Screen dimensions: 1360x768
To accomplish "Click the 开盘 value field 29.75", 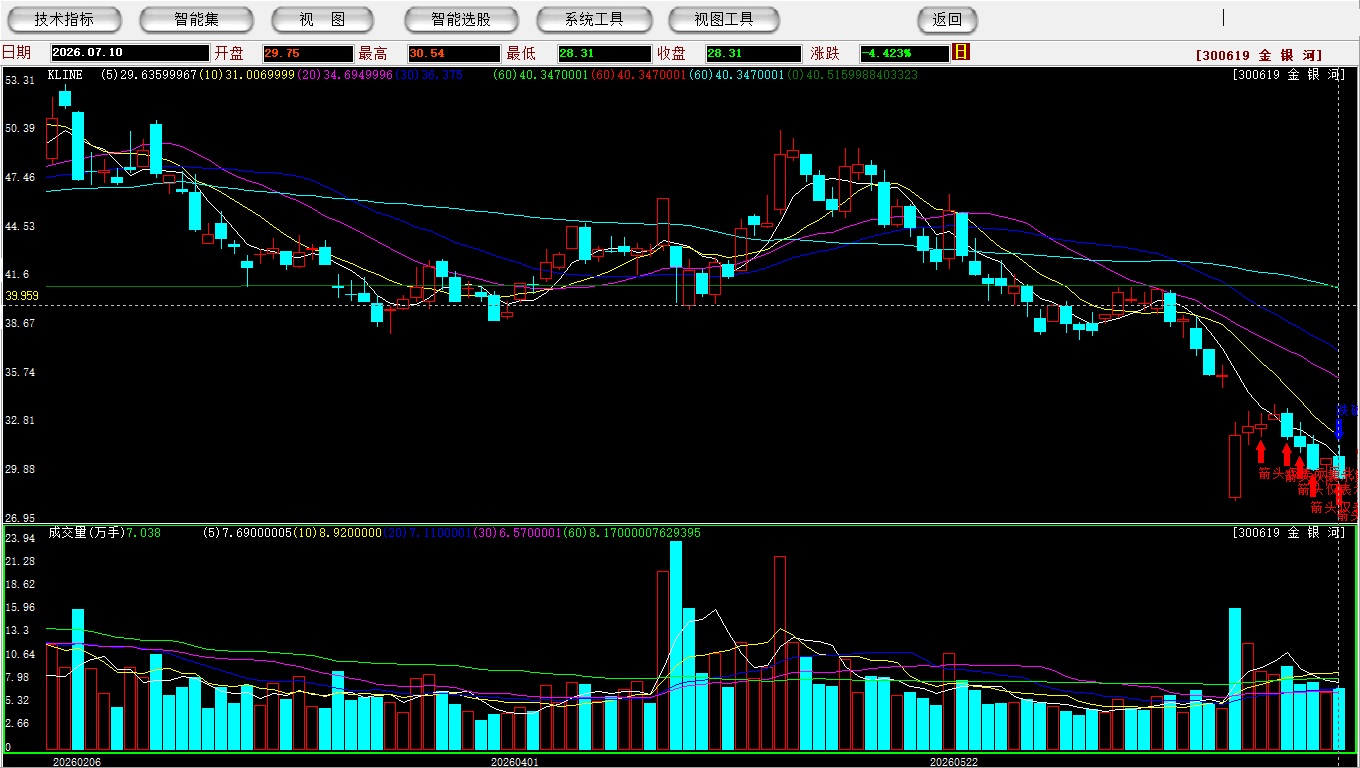I will click(307, 53).
